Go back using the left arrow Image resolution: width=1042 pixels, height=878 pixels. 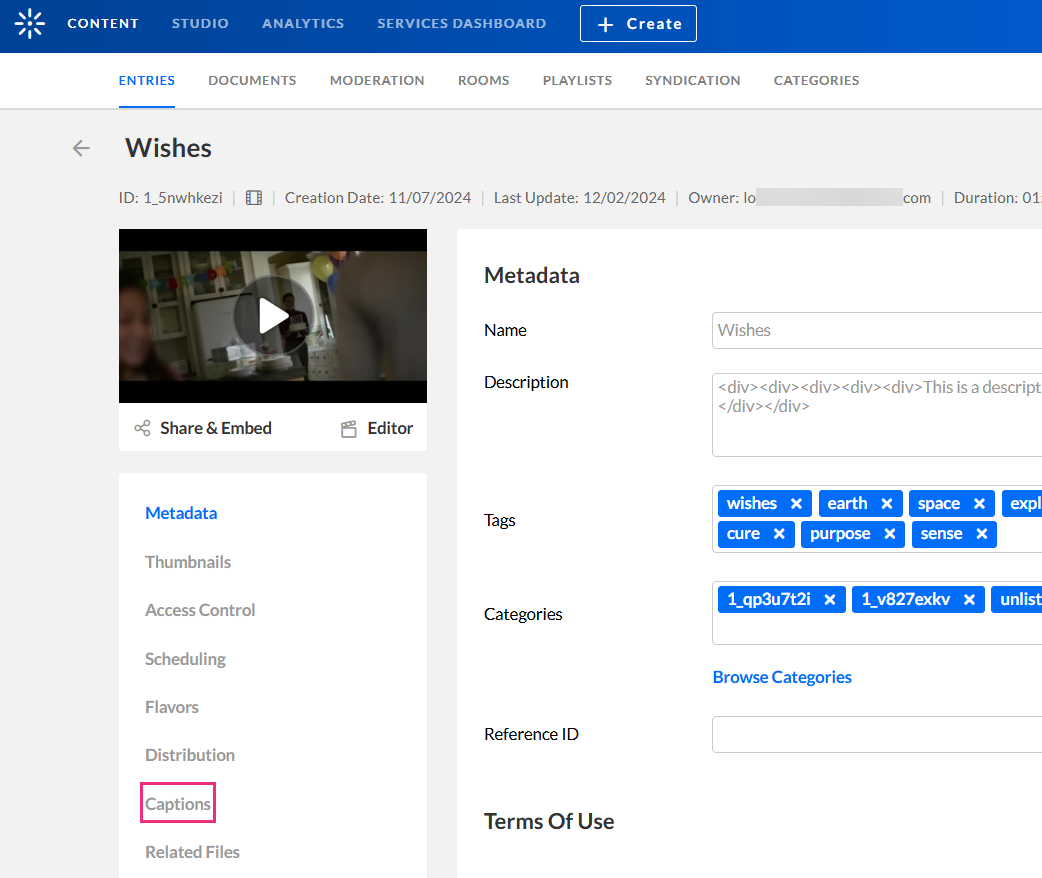click(x=81, y=148)
